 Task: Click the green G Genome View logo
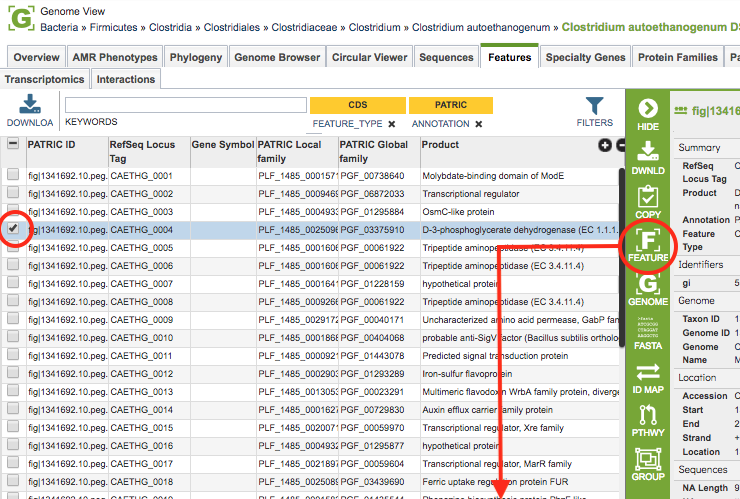(x=21, y=18)
